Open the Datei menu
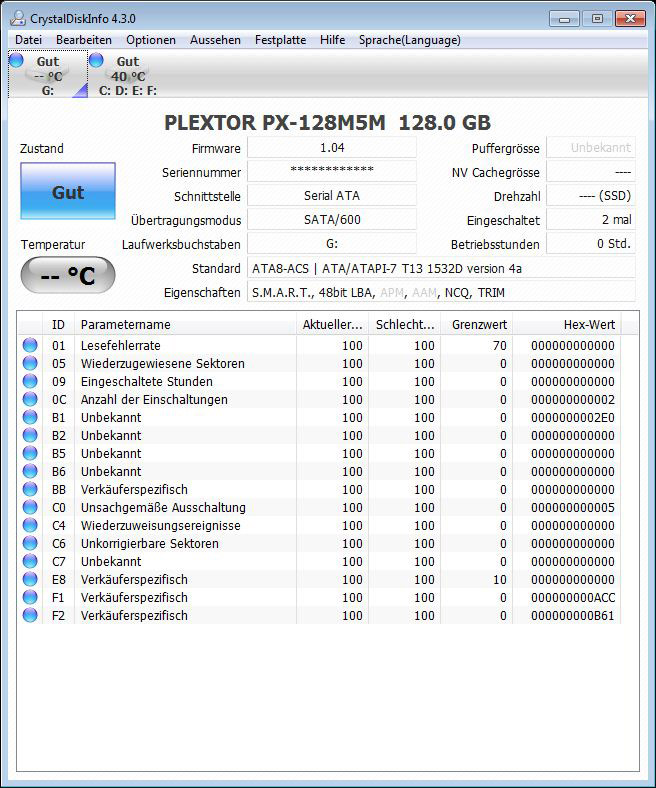This screenshot has height=788, width=656. point(28,40)
